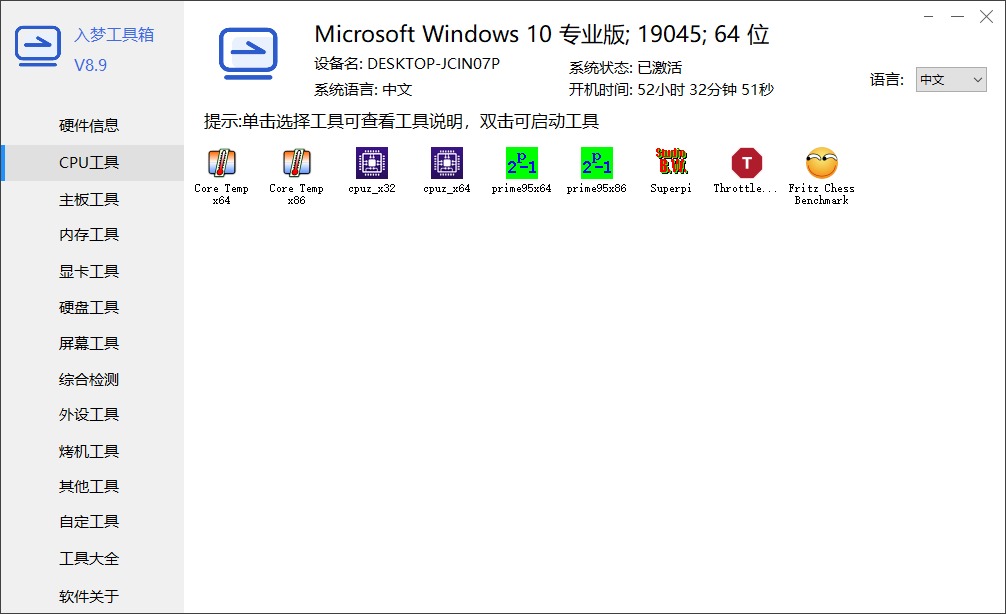The image size is (1006, 614).
Task: Choose the cpuz_x64 tool icon
Action: click(x=447, y=163)
